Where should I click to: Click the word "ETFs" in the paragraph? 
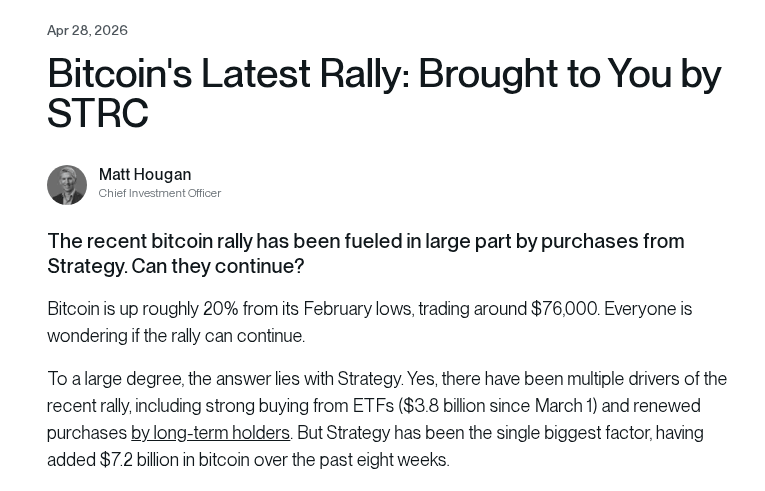pos(366,406)
